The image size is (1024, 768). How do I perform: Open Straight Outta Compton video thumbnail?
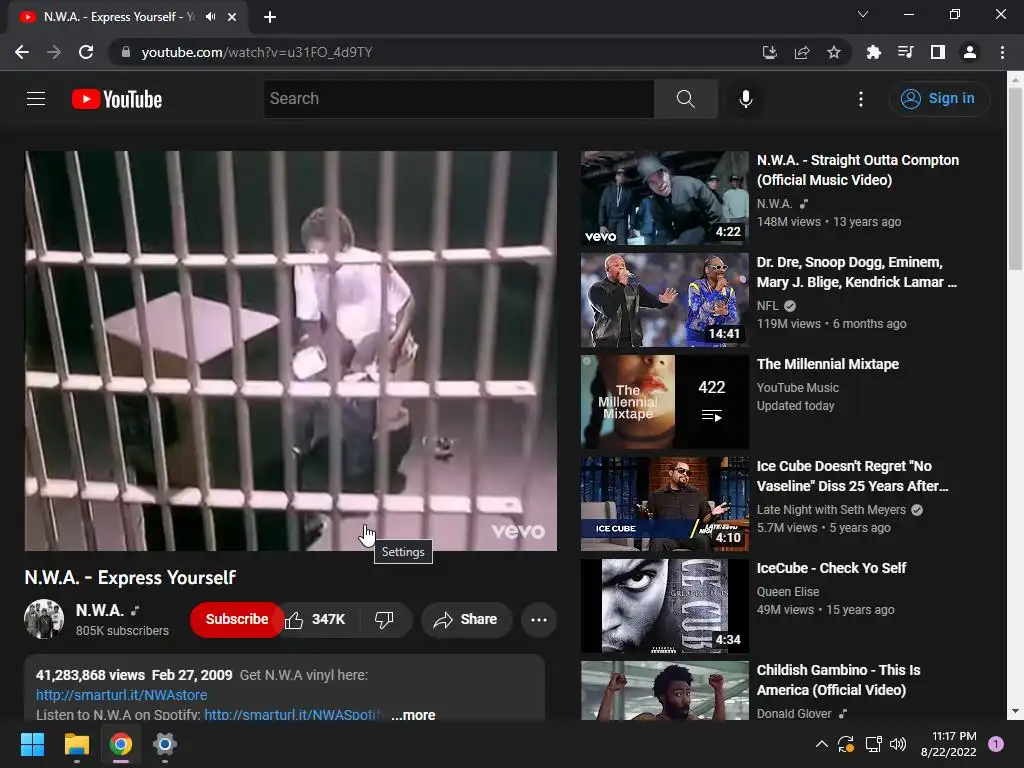coord(665,198)
